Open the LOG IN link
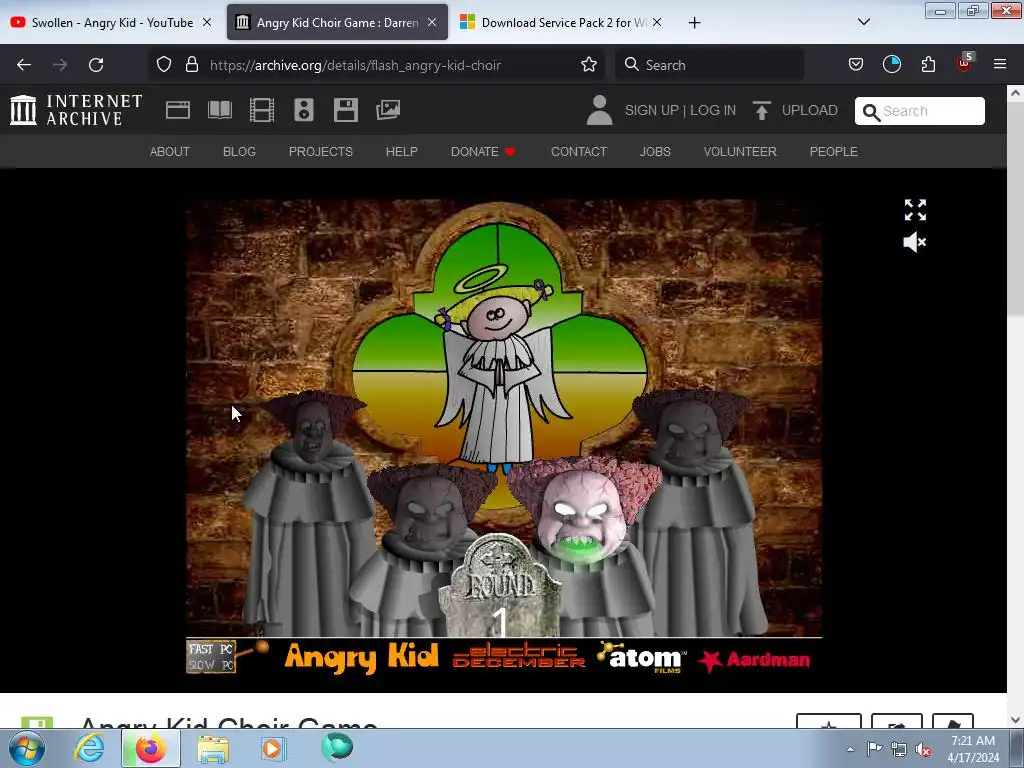 coord(713,110)
